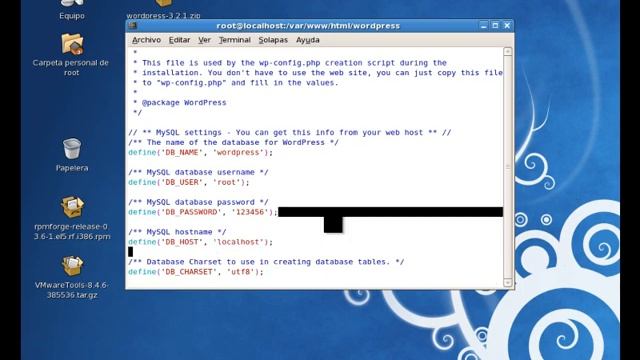Viewport: 640px width, 360px height.
Task: Close the terminal window
Action: (x=507, y=25)
